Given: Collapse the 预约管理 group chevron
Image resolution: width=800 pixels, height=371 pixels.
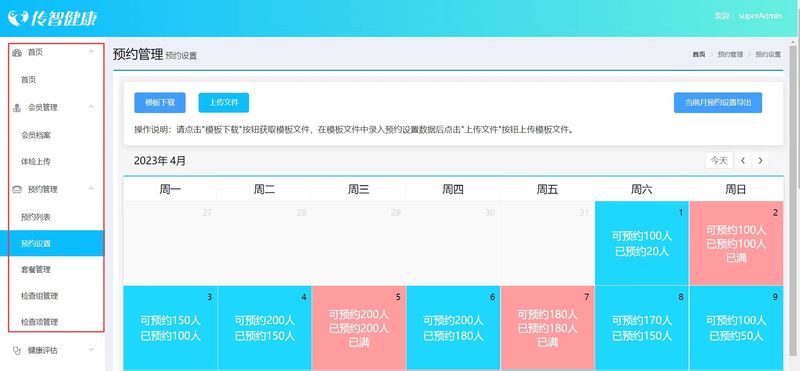Looking at the screenshot, I should click(91, 189).
